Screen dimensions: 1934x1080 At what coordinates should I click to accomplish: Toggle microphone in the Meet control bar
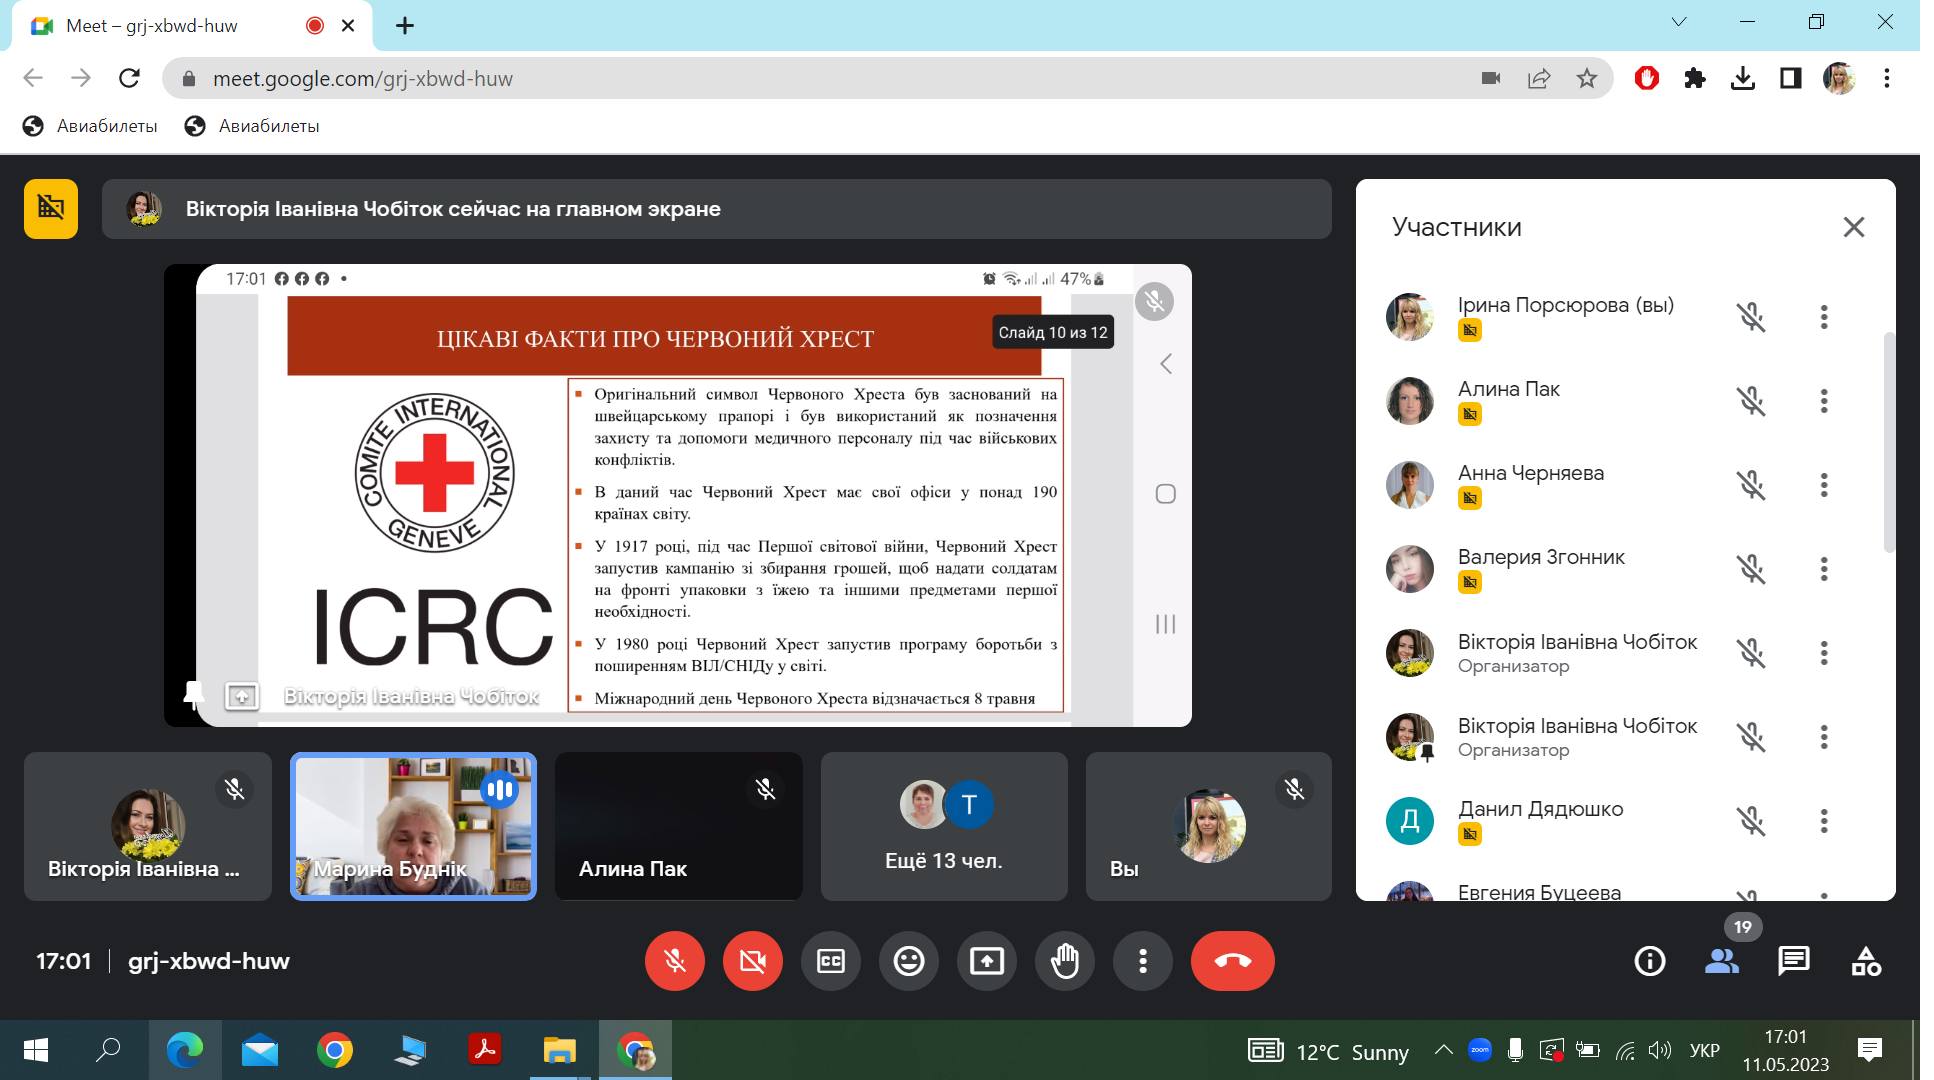pyautogui.click(x=675, y=961)
